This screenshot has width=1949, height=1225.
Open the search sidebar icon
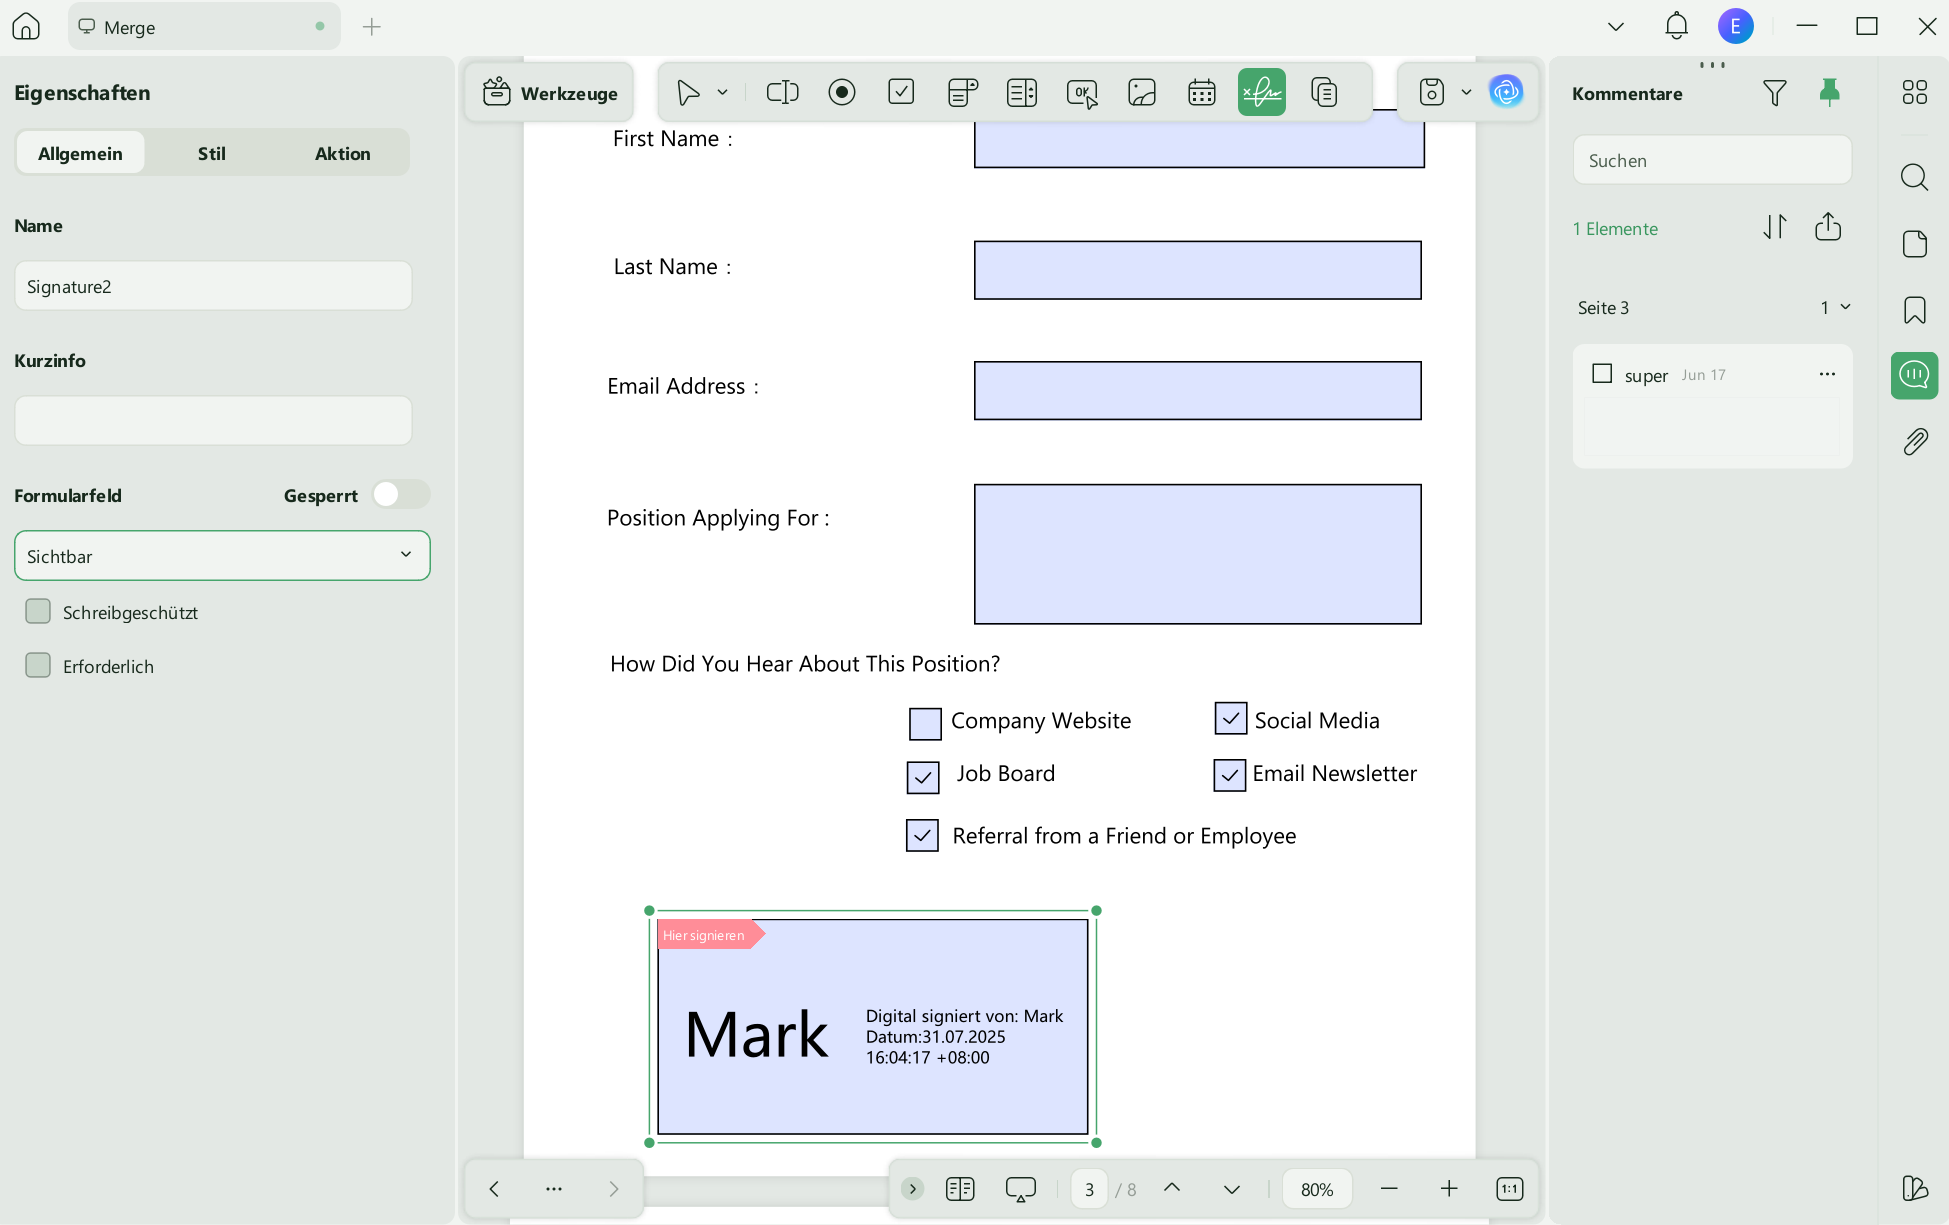click(1914, 177)
